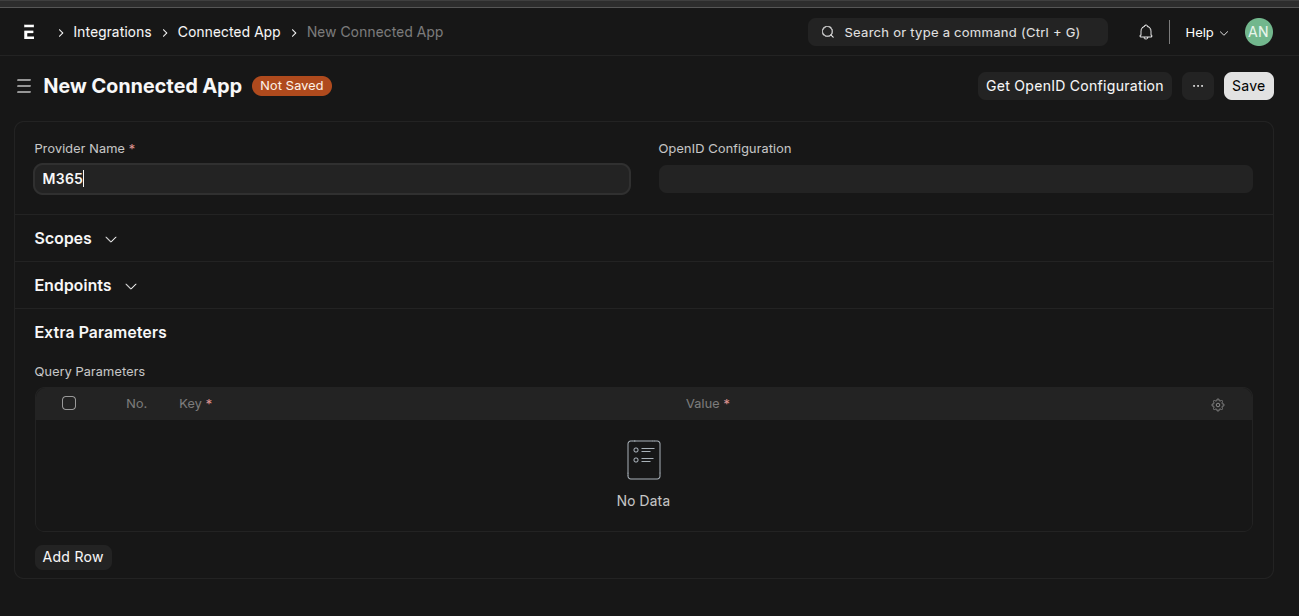Focus the OpenID Configuration field
Screen dimensions: 1299x616
[955, 179]
